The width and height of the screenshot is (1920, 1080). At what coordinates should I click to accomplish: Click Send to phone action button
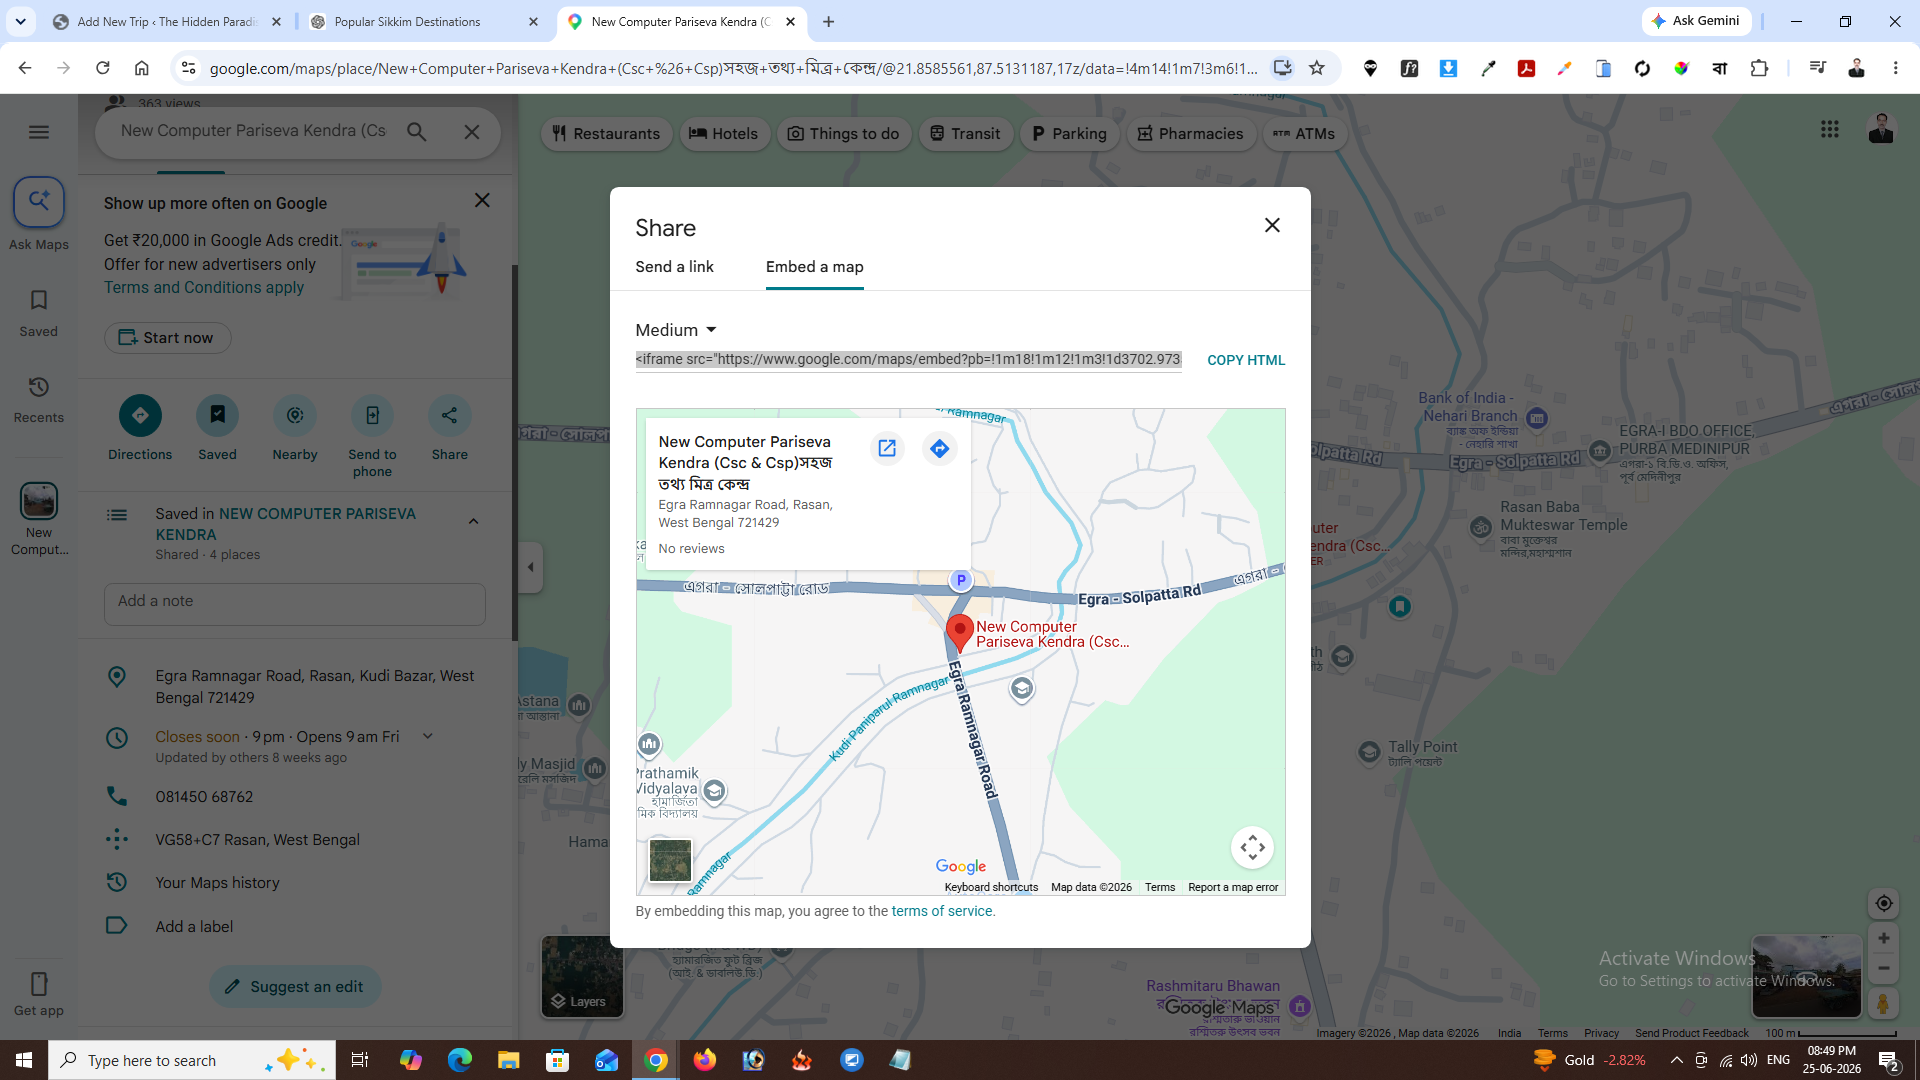pos(372,436)
